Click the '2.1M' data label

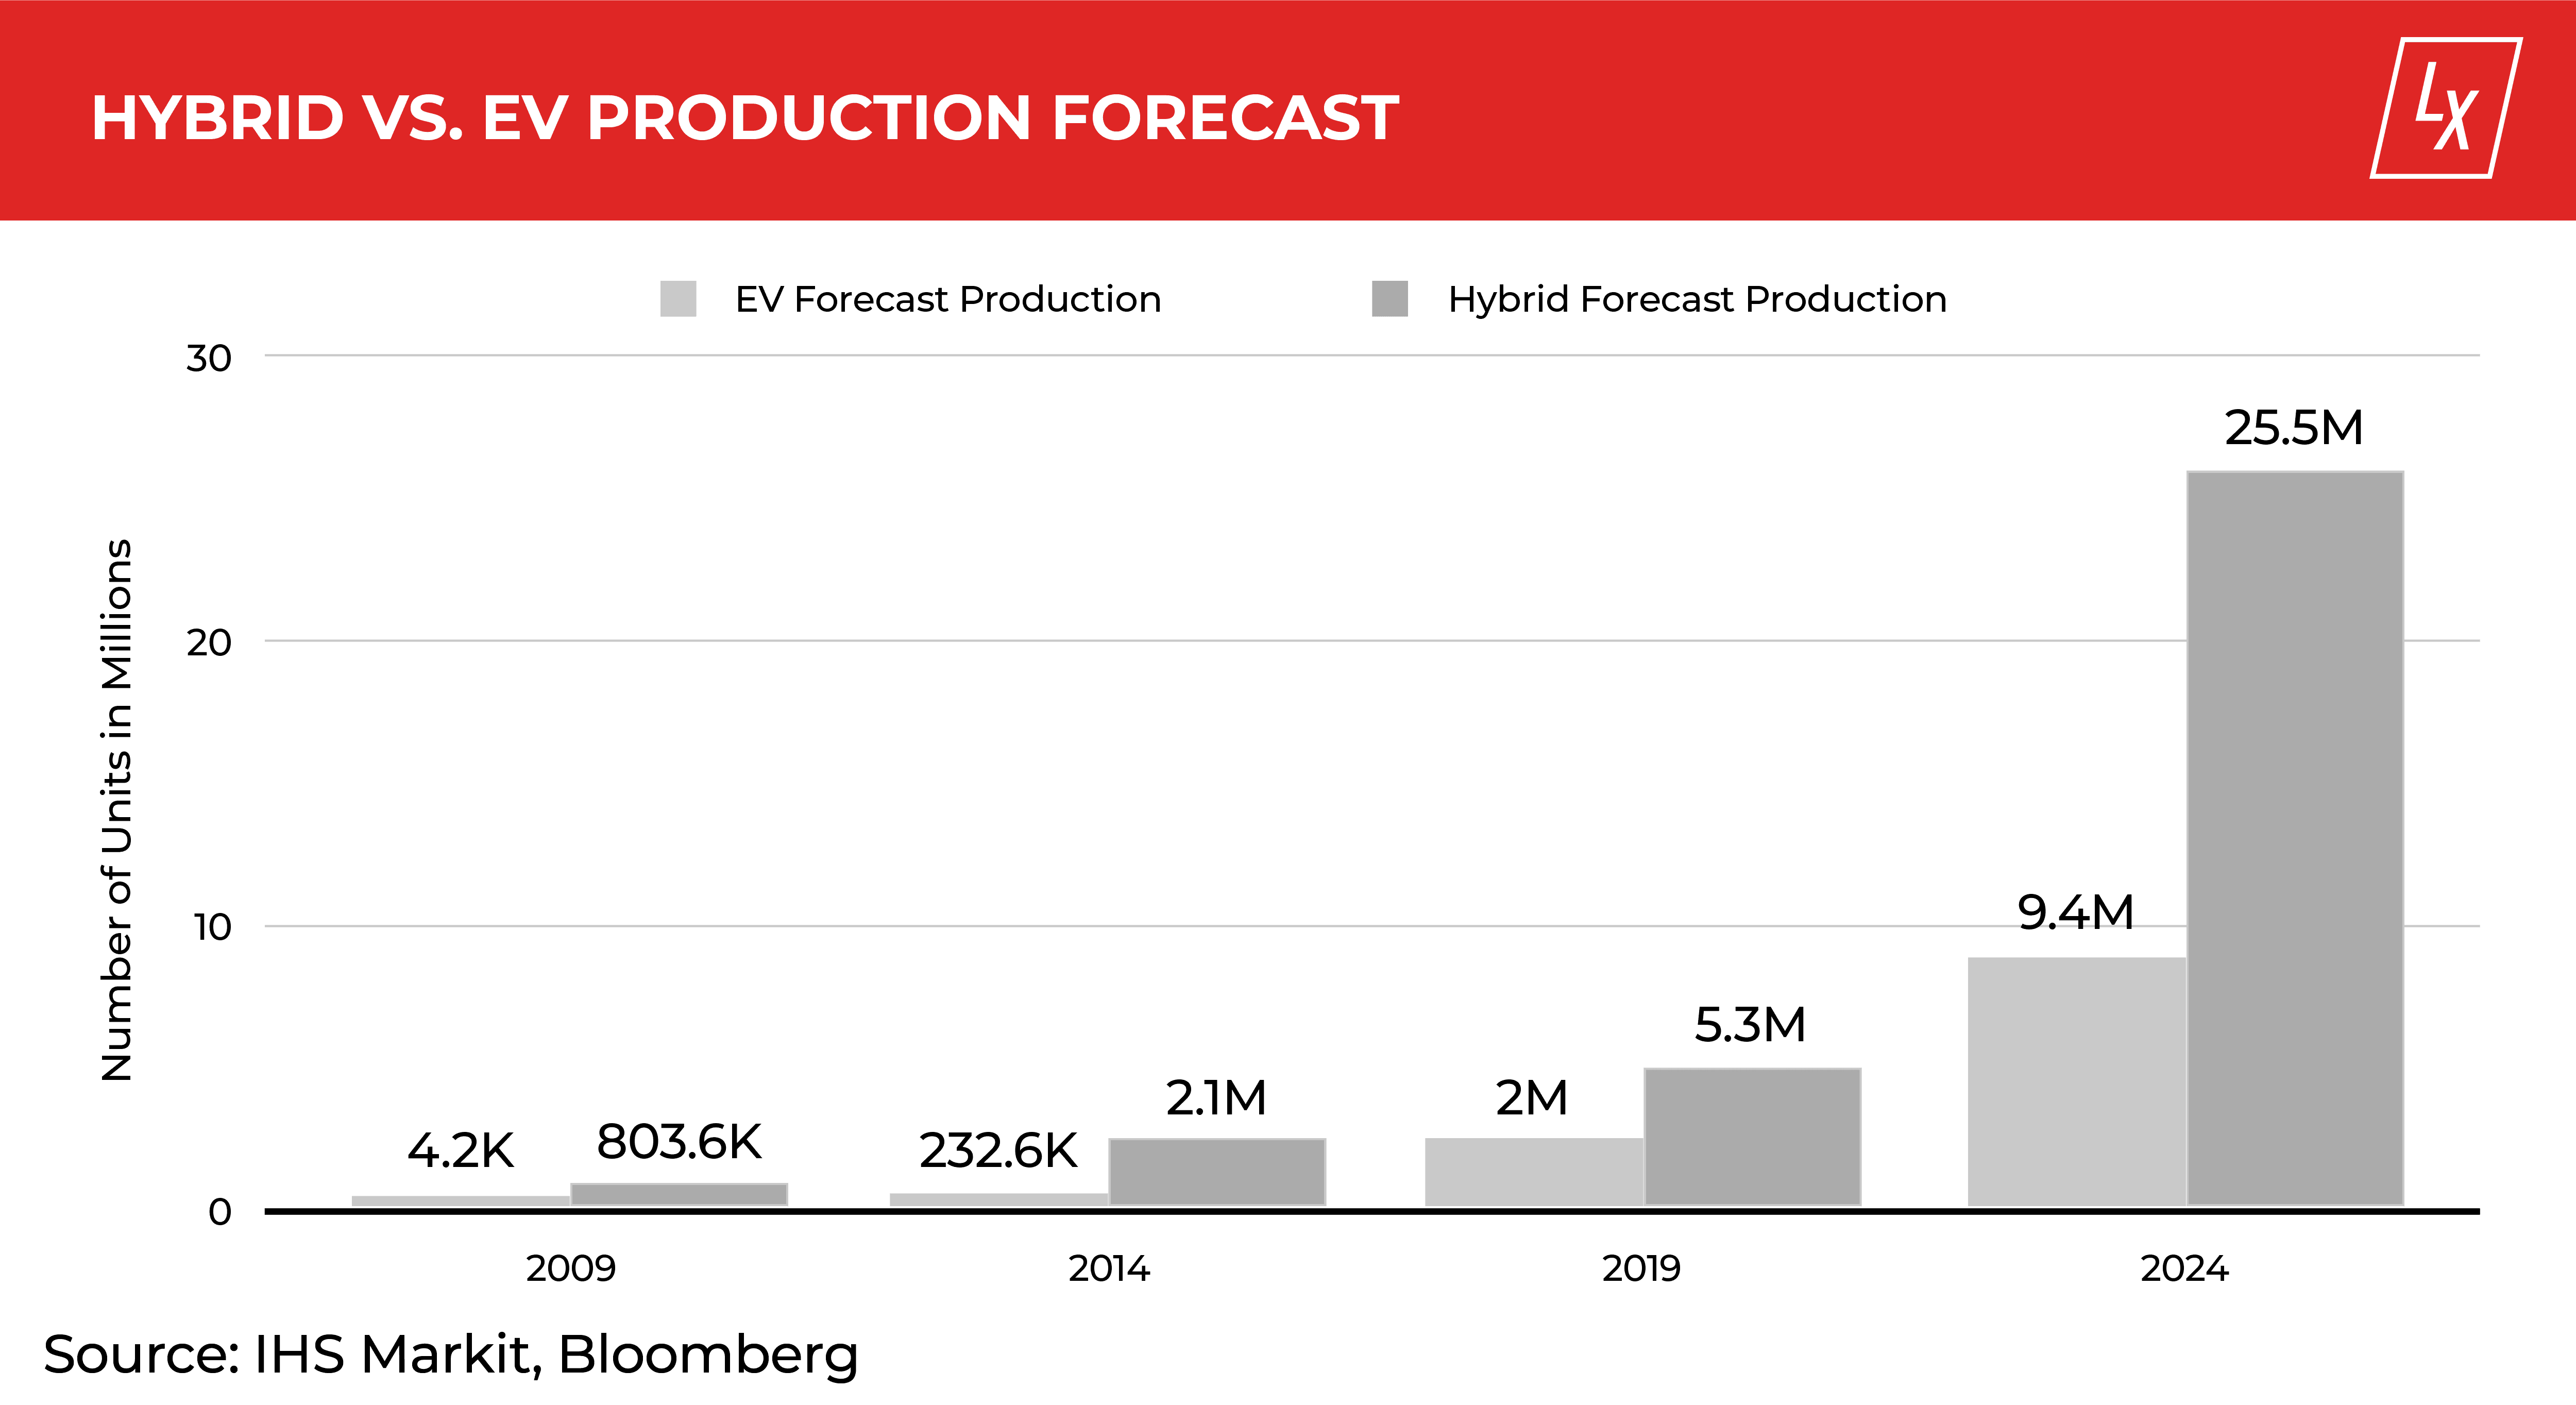pos(1216,1098)
